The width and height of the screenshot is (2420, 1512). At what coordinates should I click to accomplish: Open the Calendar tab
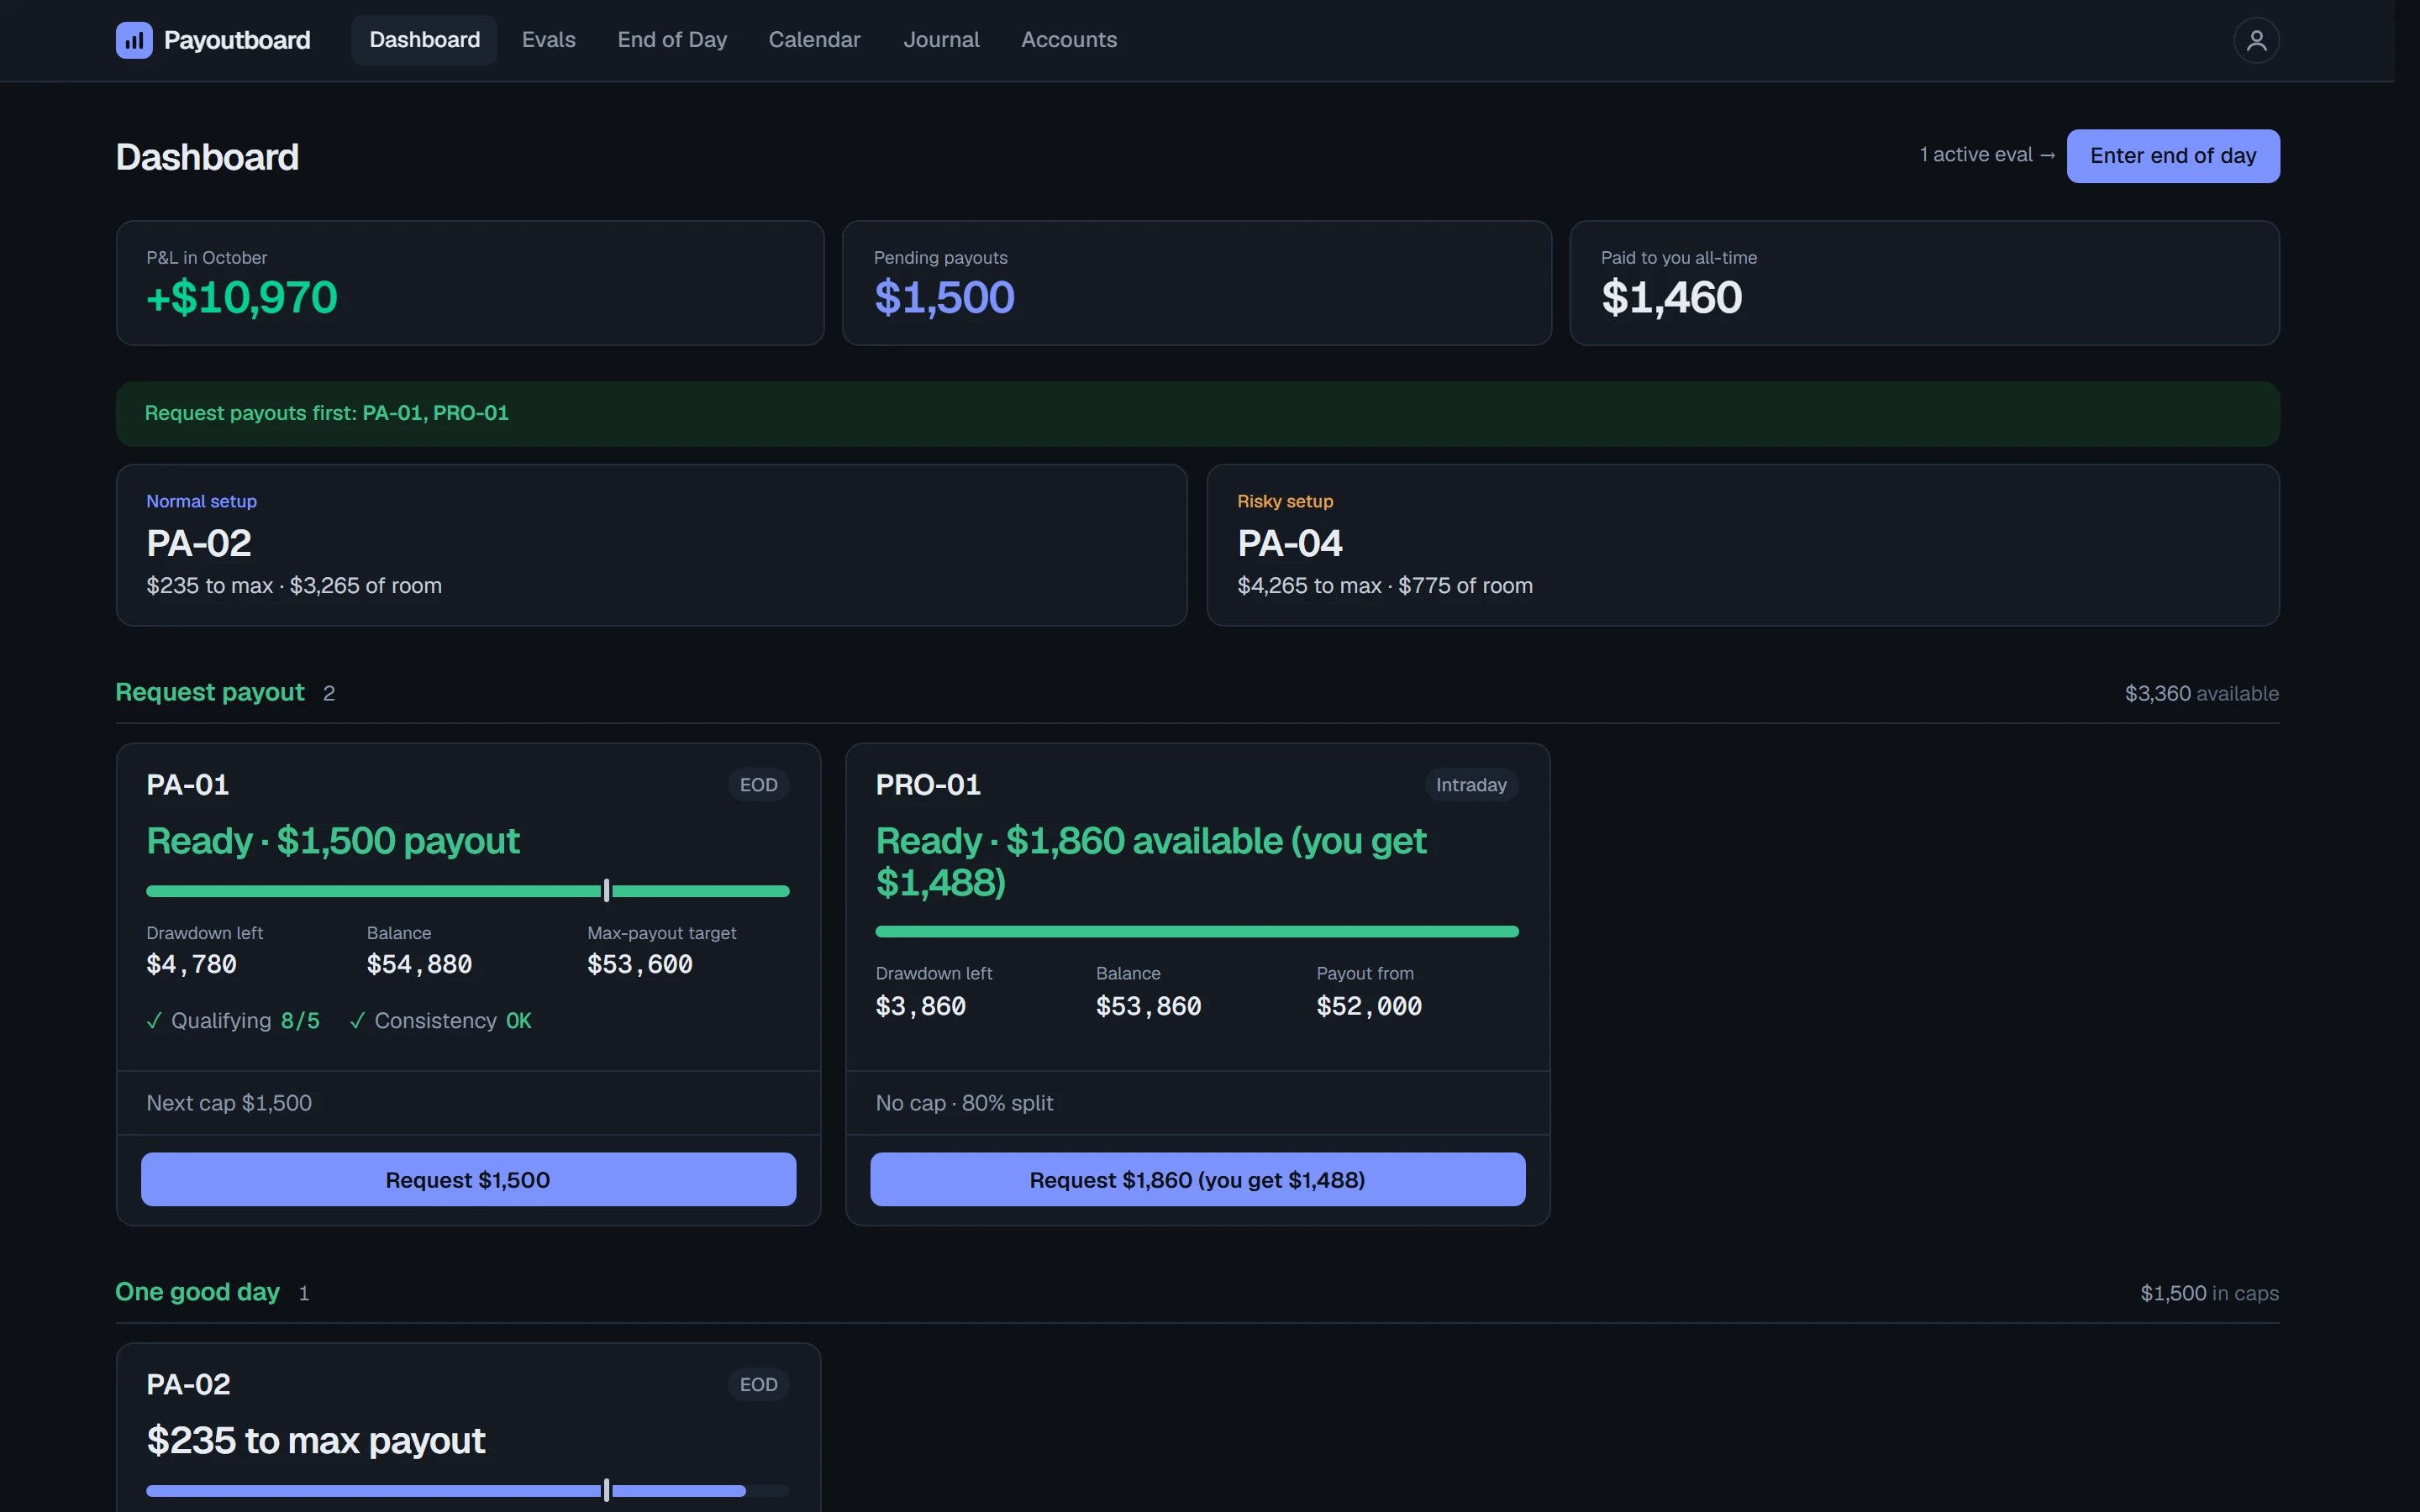coord(814,40)
